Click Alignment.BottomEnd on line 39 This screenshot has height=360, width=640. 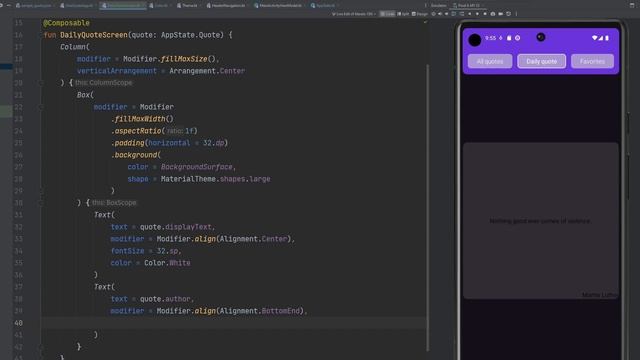tap(260, 311)
